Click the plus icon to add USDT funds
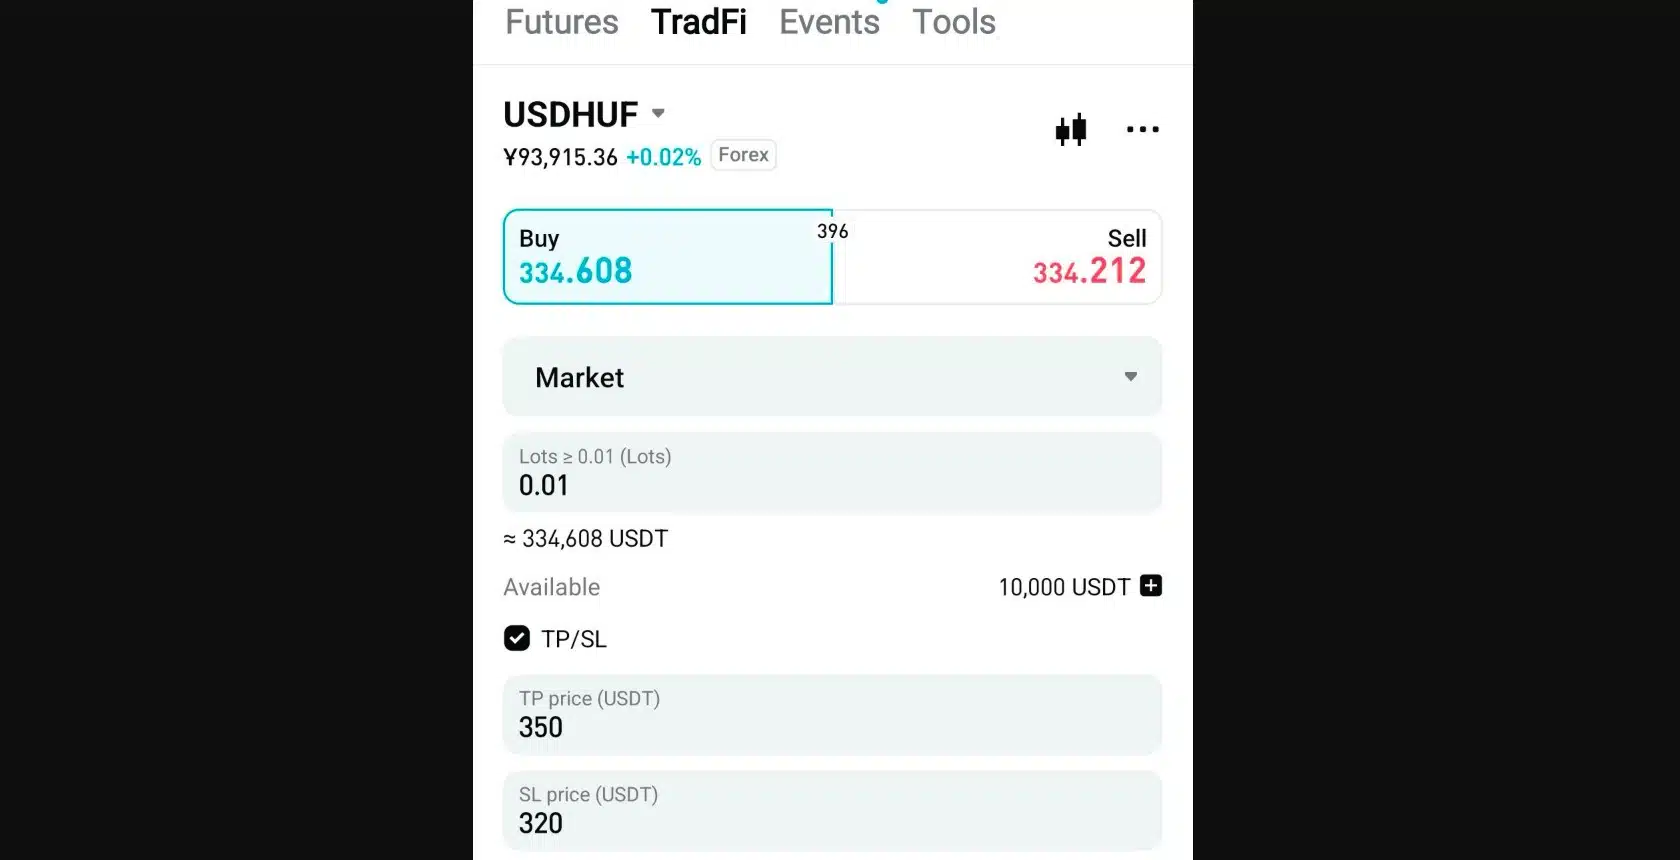The width and height of the screenshot is (1680, 860). [x=1151, y=586]
